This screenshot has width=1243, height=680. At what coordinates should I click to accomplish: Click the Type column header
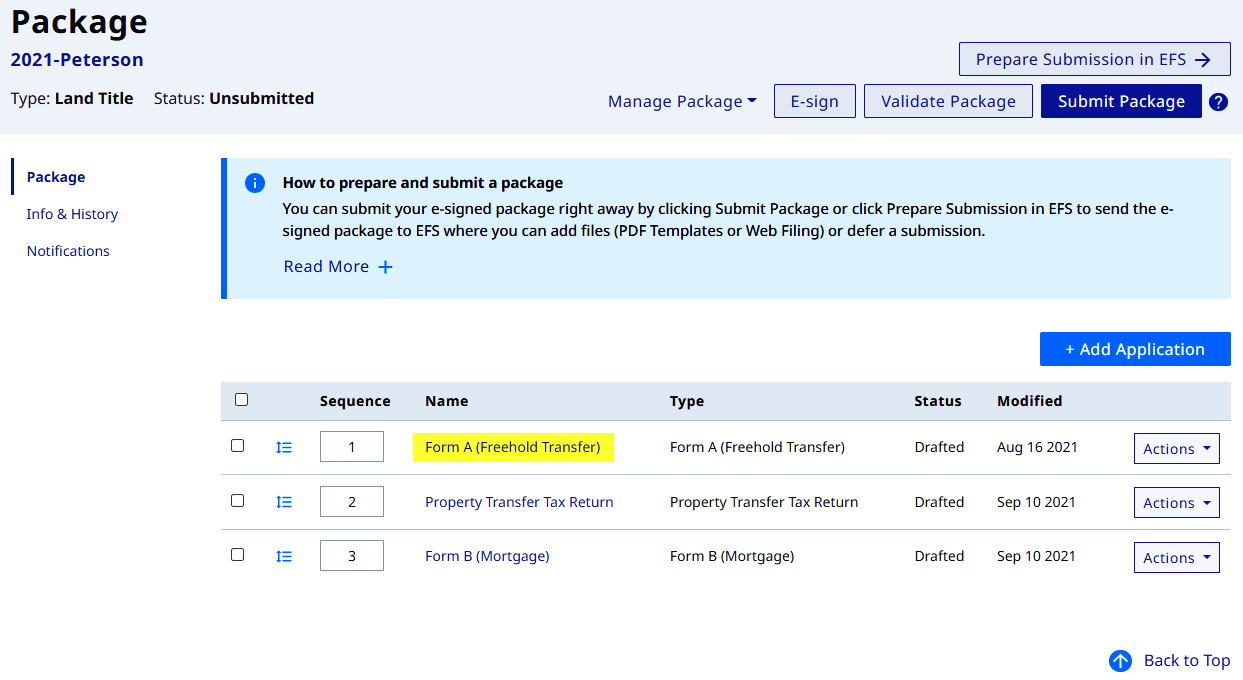click(687, 401)
